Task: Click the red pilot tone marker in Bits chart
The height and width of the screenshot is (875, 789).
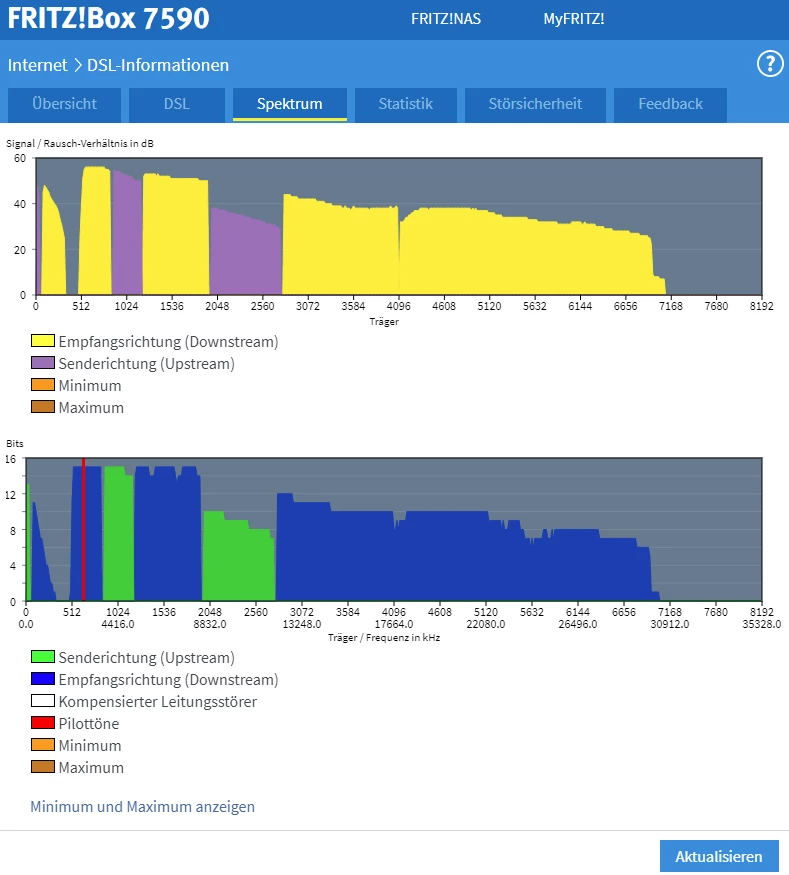Action: [83, 529]
